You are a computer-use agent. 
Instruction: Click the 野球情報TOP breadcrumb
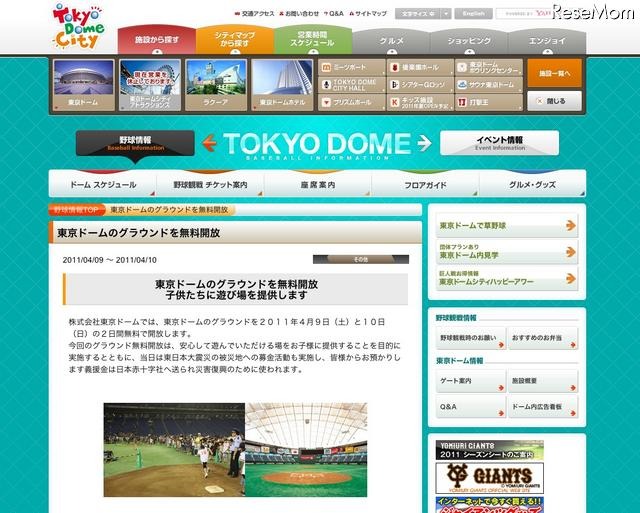pos(76,210)
